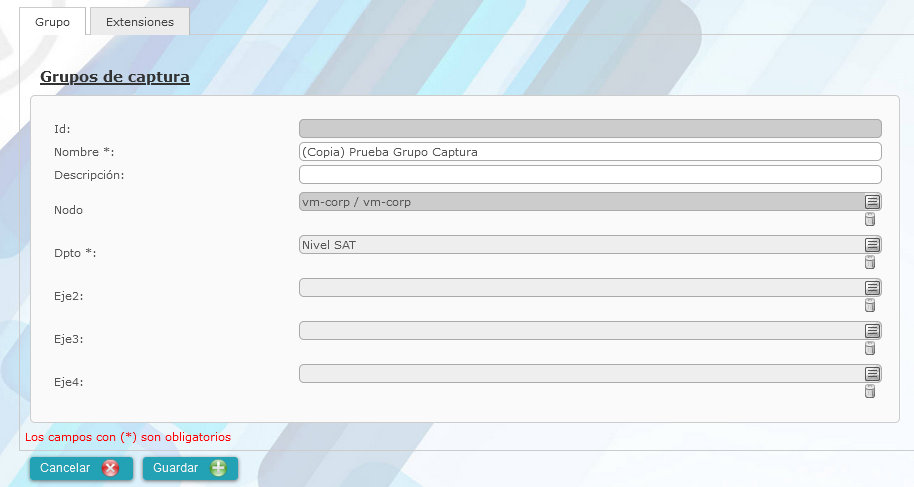
Task: Open the list picker for Eje2
Action: point(872,288)
